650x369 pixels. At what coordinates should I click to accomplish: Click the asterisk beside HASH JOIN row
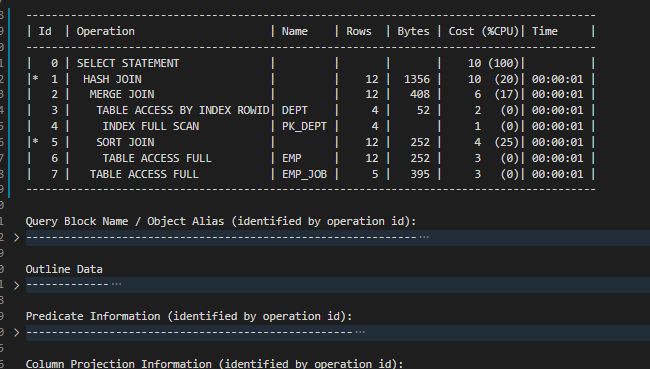tap(36, 78)
